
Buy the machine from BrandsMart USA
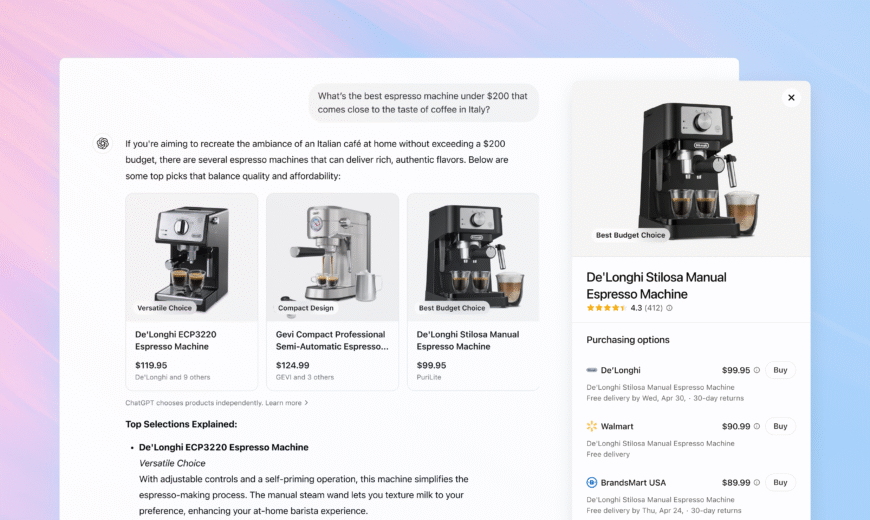pos(780,482)
